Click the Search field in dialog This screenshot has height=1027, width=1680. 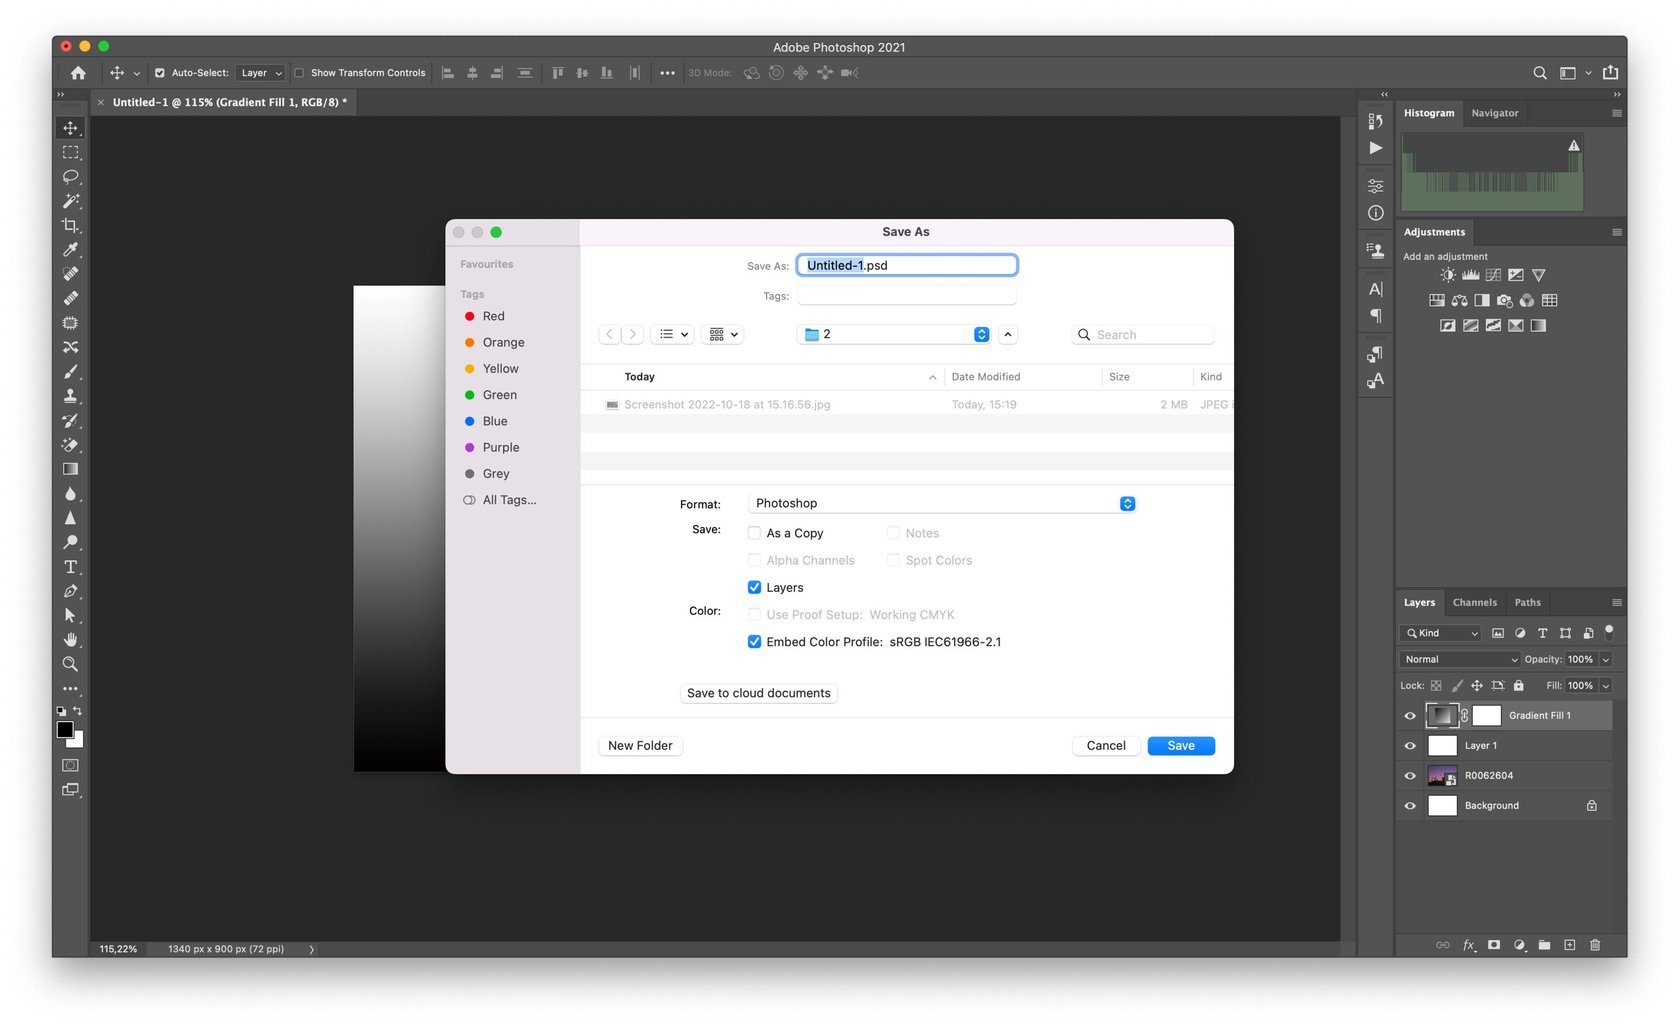(1143, 335)
